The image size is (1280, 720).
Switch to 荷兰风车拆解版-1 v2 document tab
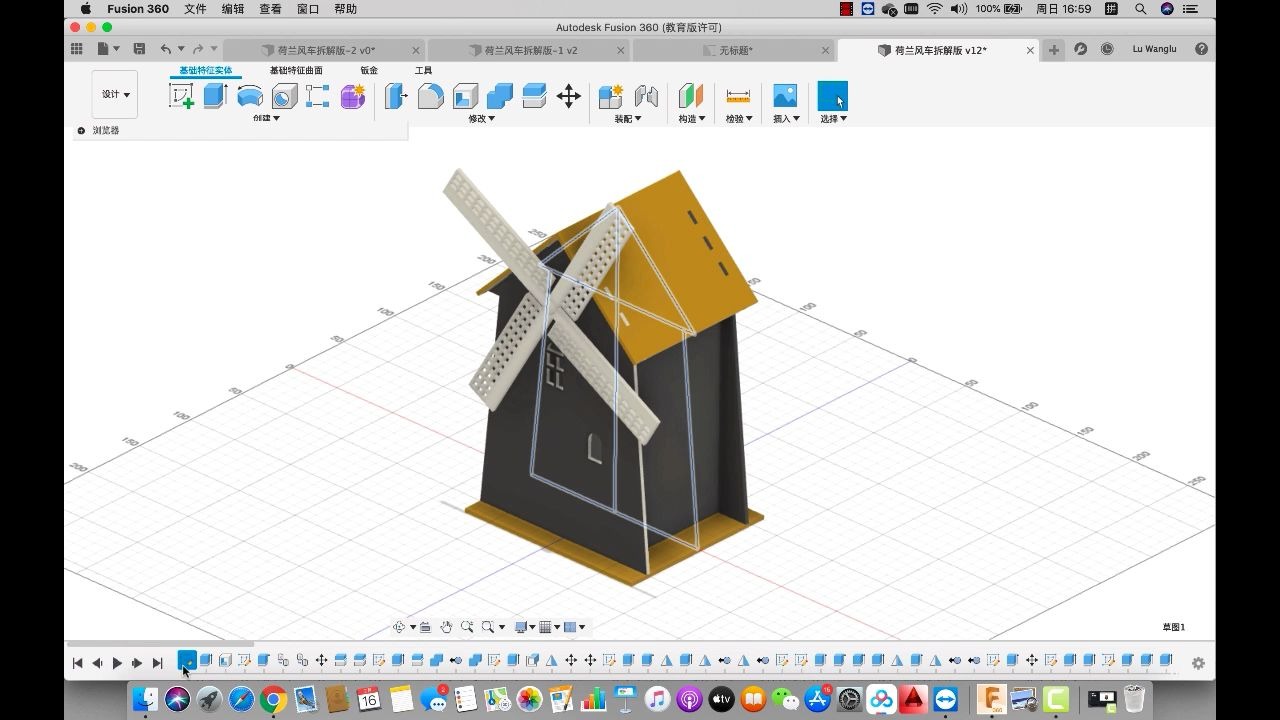click(x=529, y=50)
